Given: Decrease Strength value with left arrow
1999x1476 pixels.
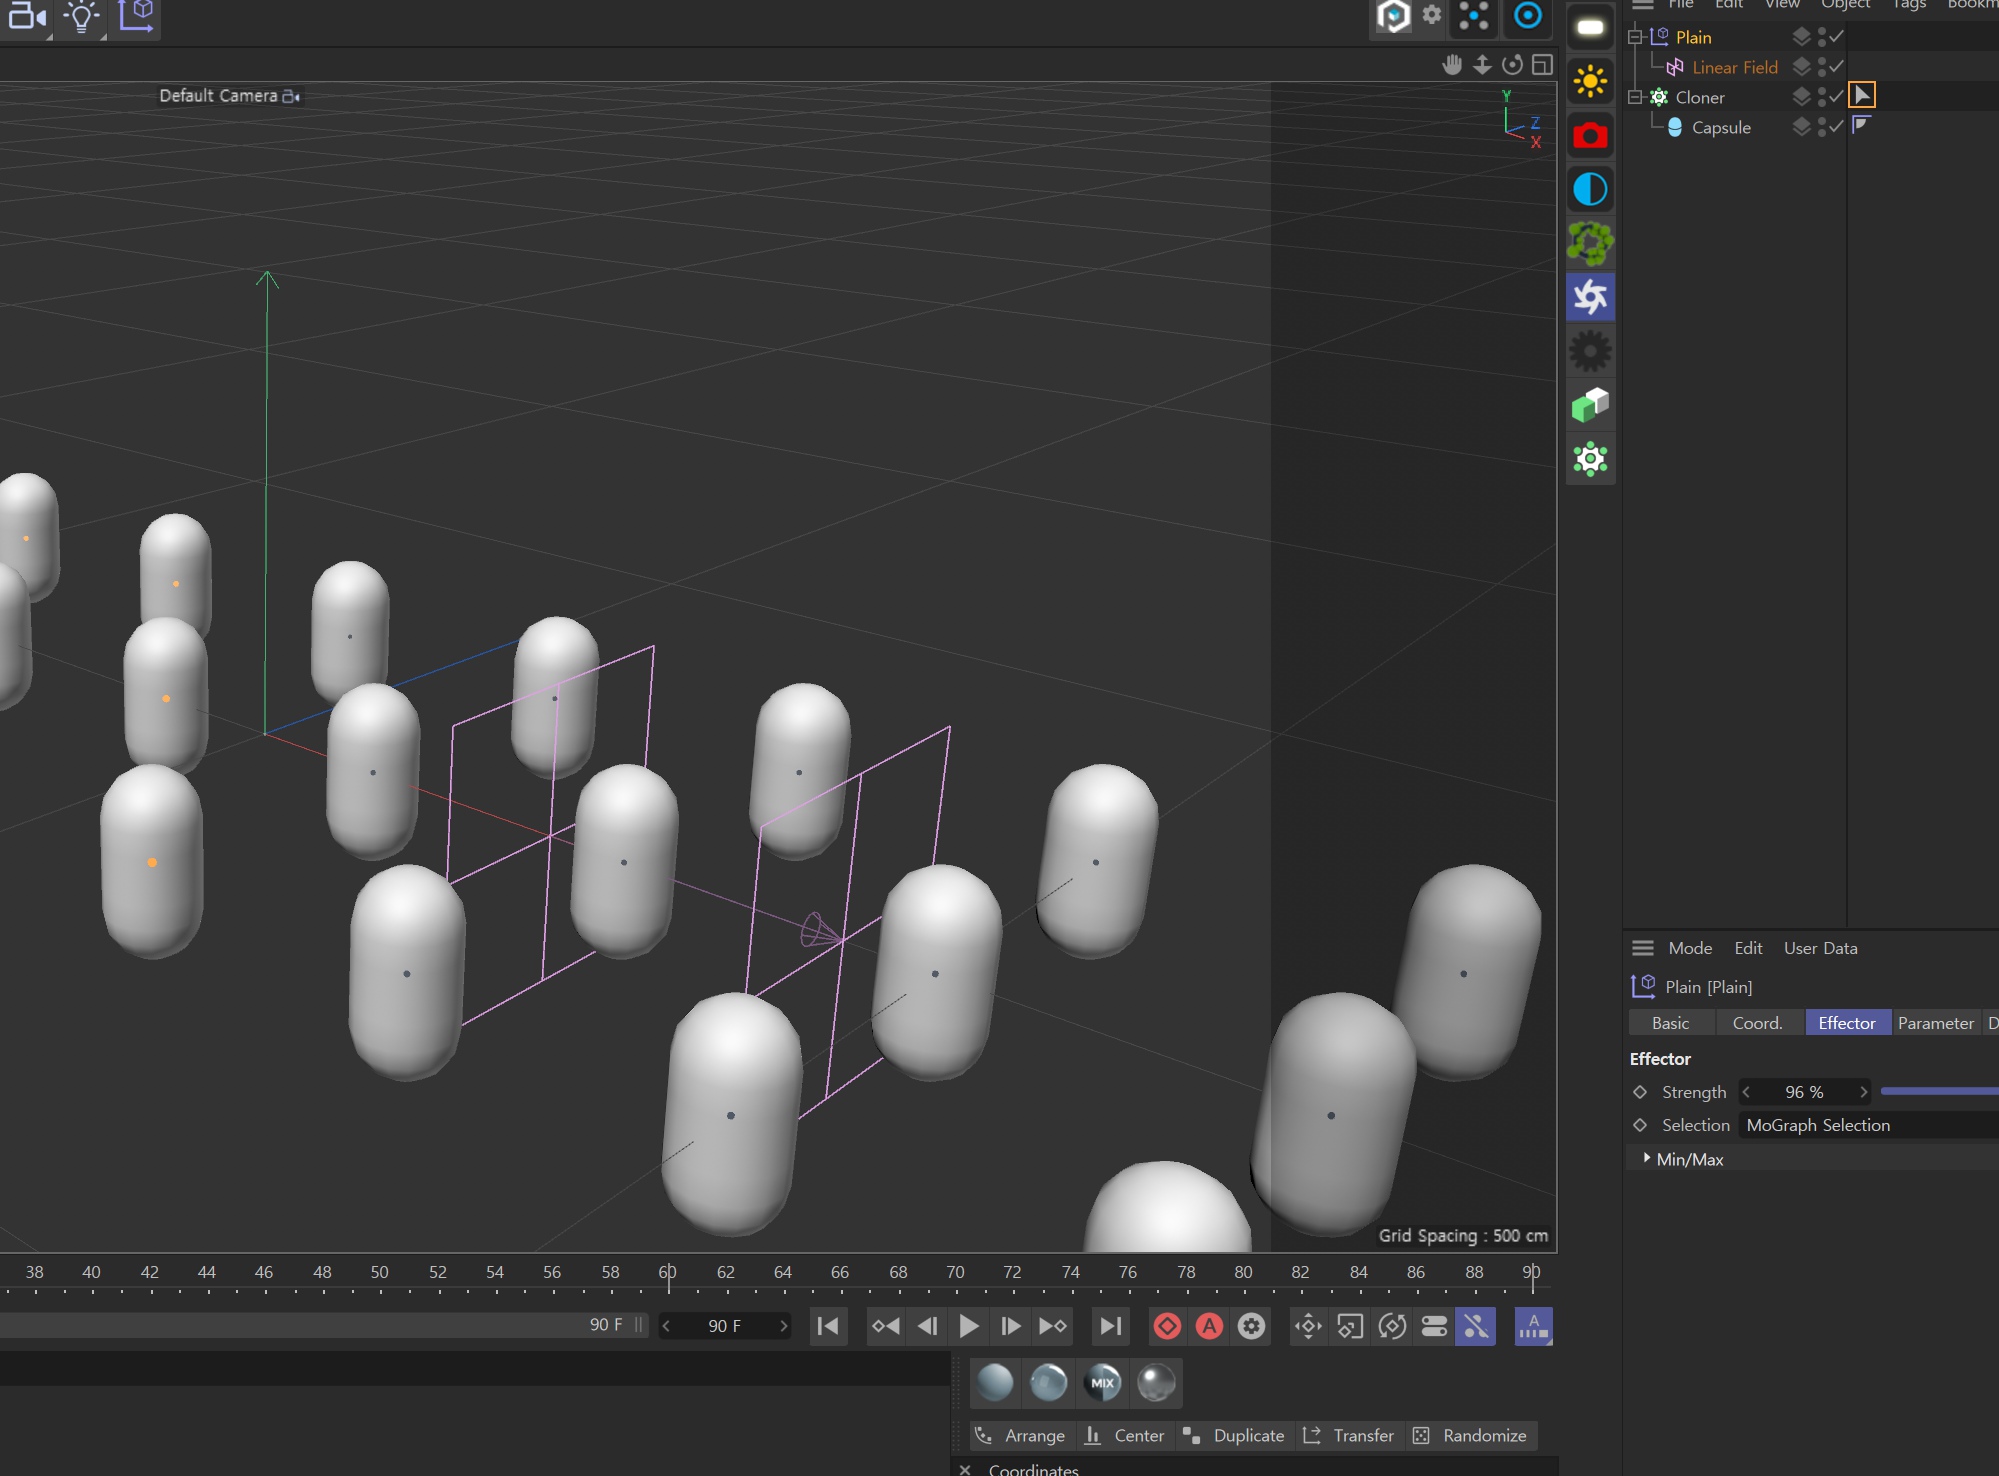Looking at the screenshot, I should pyautogui.click(x=1746, y=1092).
